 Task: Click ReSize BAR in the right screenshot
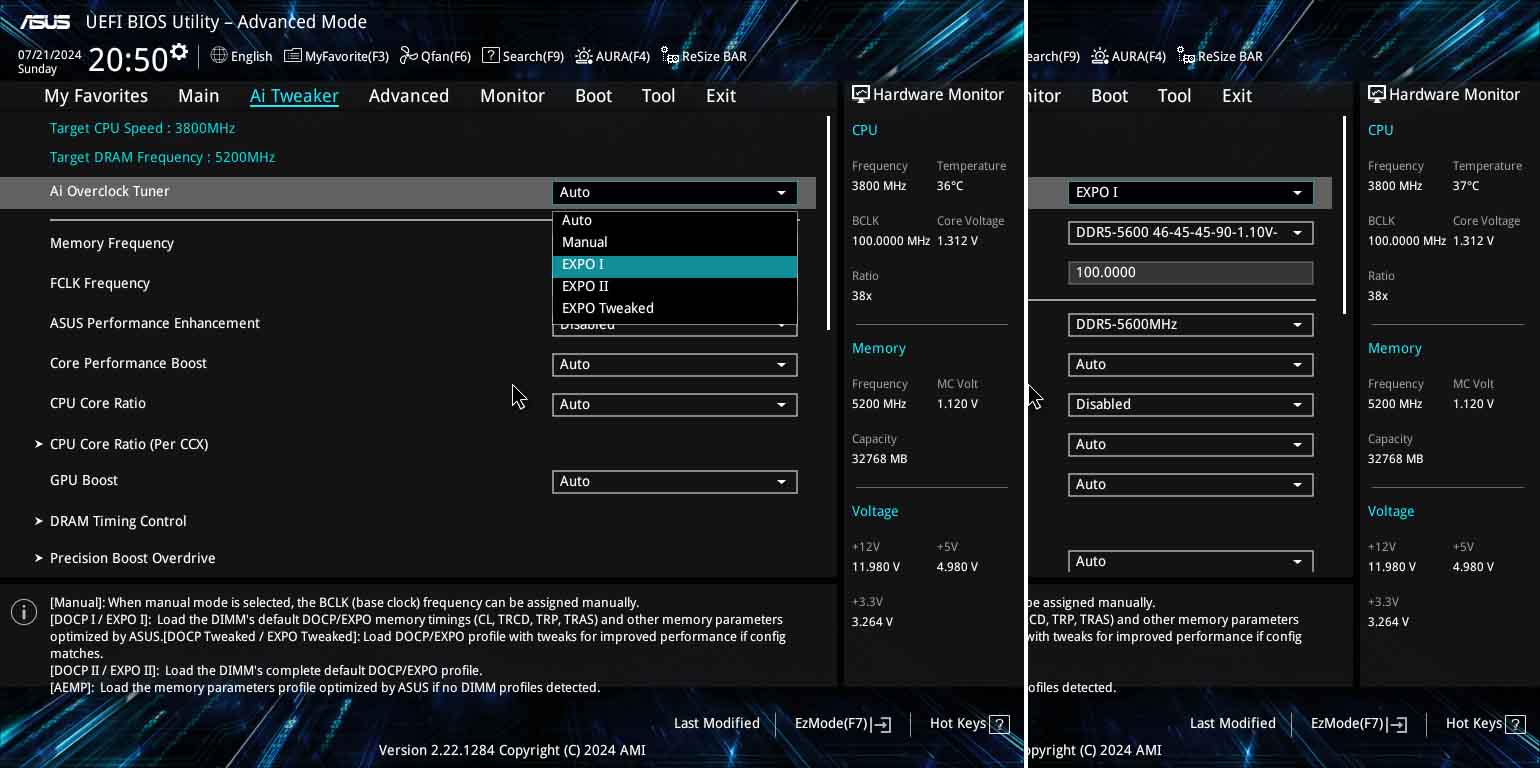[1220, 56]
